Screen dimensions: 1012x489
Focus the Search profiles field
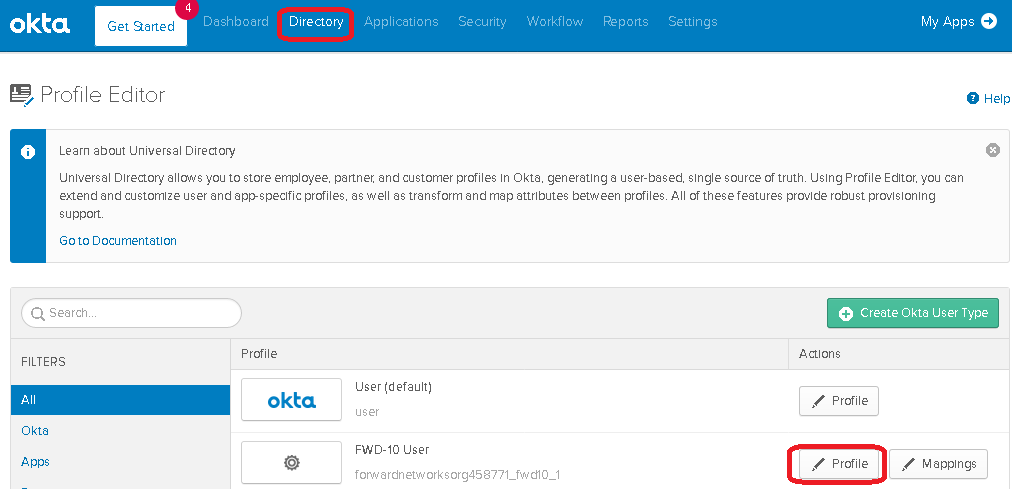[131, 313]
